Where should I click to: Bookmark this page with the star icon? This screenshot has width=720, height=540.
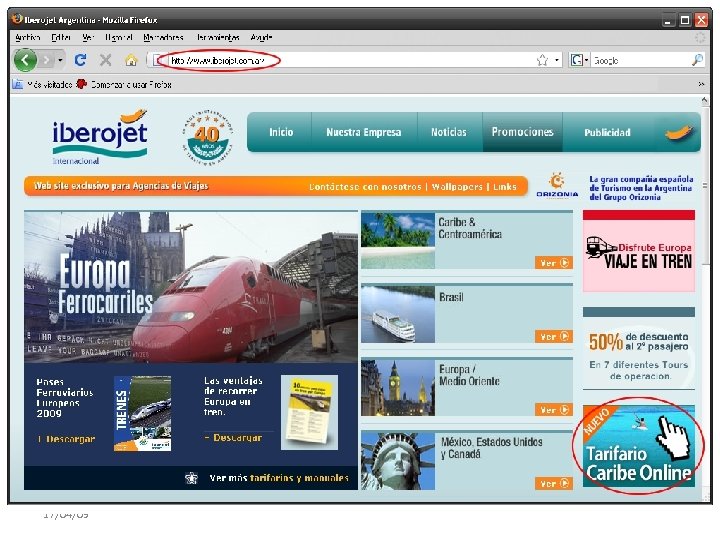pyautogui.click(x=542, y=60)
